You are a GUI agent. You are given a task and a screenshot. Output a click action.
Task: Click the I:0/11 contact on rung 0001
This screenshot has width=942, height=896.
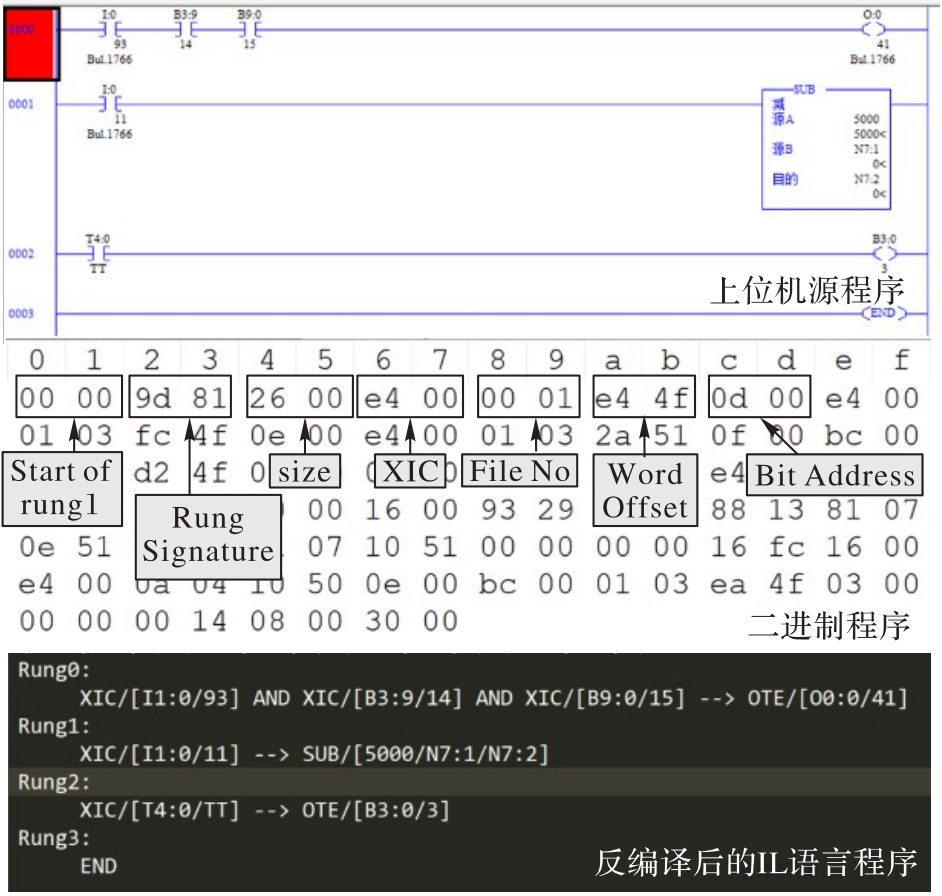click(x=109, y=103)
